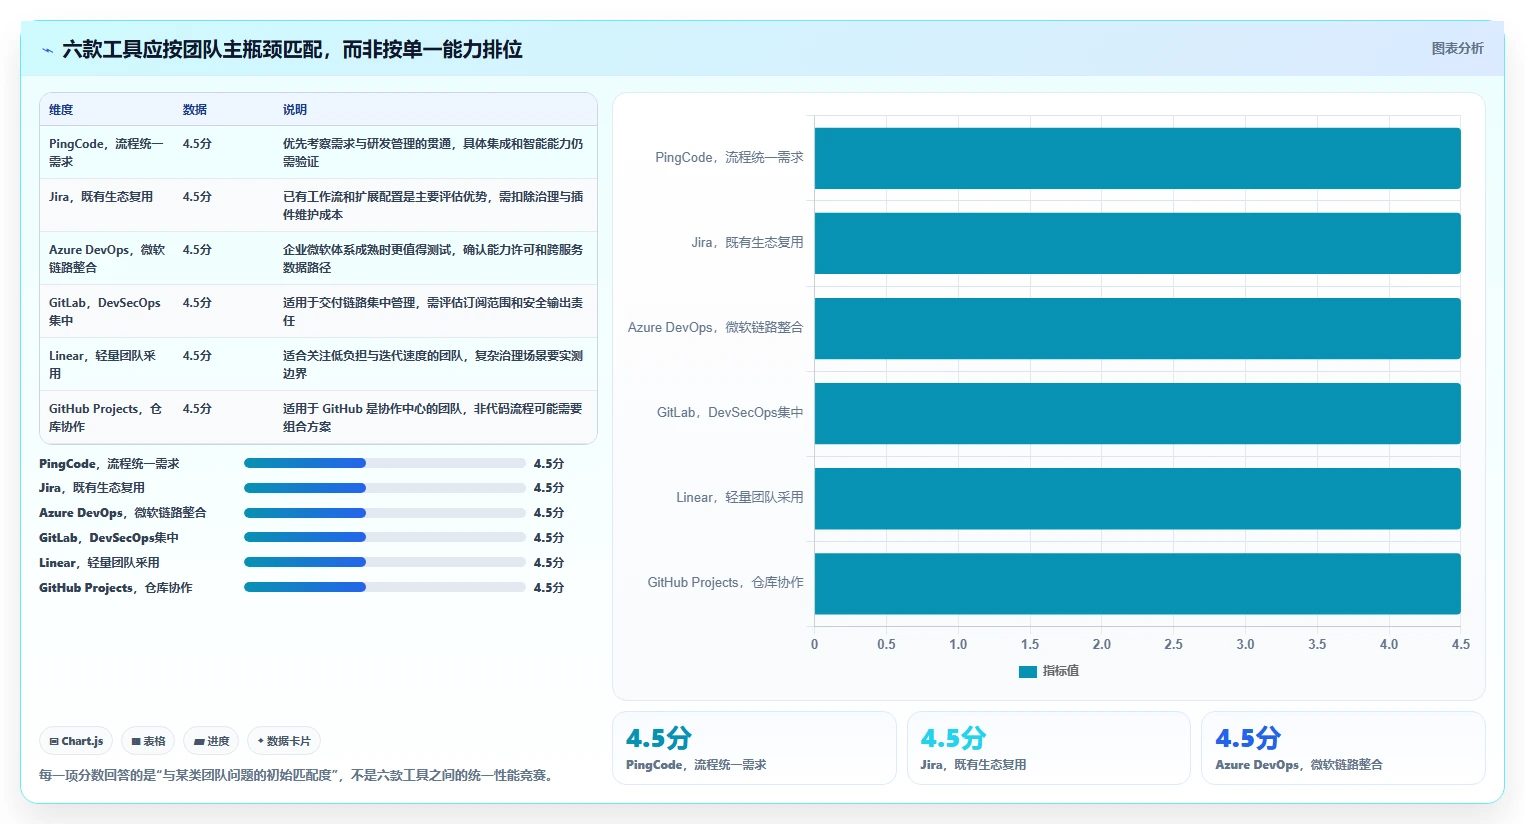Screen dimensions: 1525x824
Task: Click the footnote starting 每一项分数回答的是
Action: click(x=299, y=775)
